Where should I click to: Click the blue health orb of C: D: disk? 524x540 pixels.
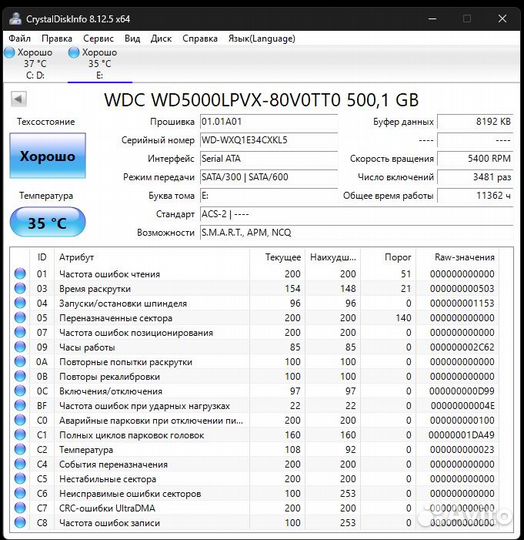pos(10,52)
